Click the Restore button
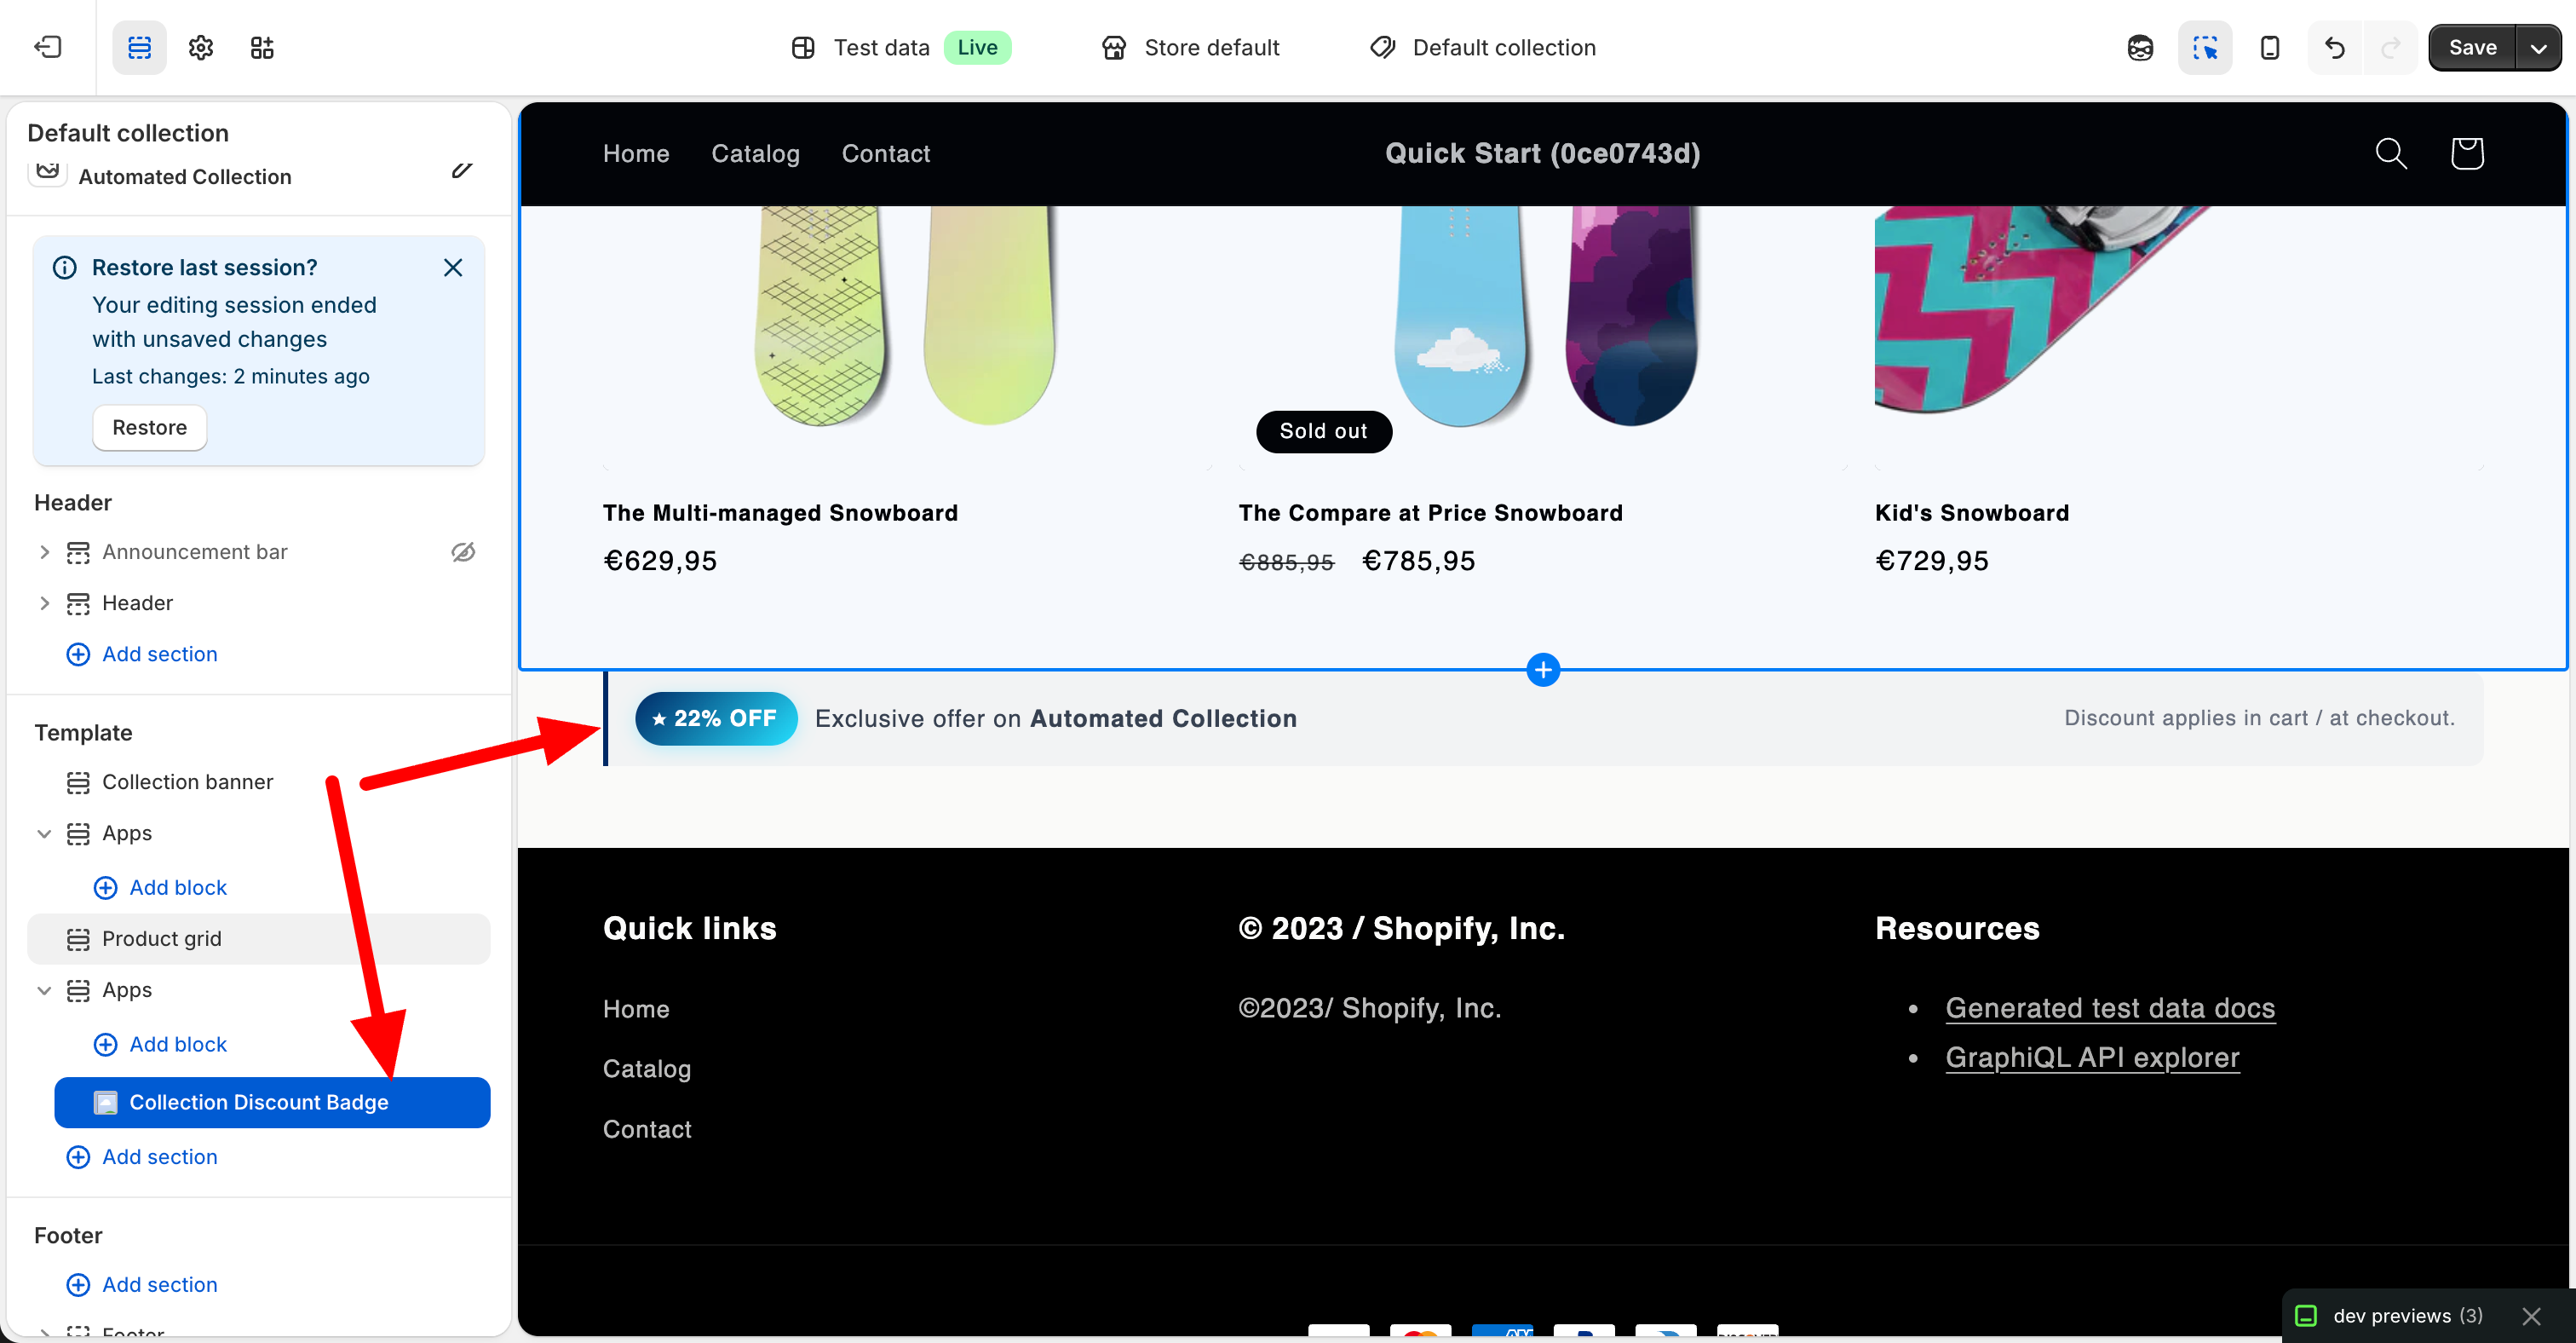 click(x=150, y=428)
